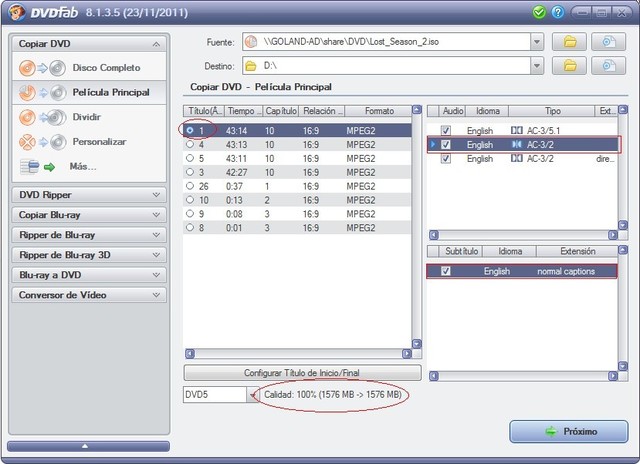Viewport: 640px width, 464px height.
Task: Select the Película Principal disc icon
Action: (x=42, y=93)
